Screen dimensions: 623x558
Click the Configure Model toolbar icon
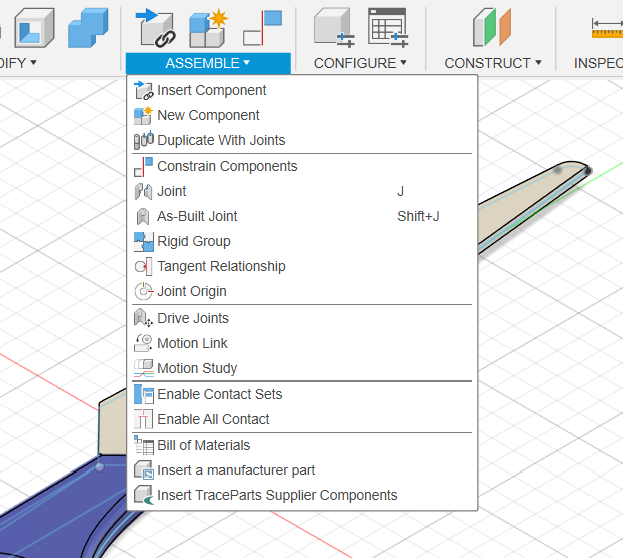click(334, 28)
